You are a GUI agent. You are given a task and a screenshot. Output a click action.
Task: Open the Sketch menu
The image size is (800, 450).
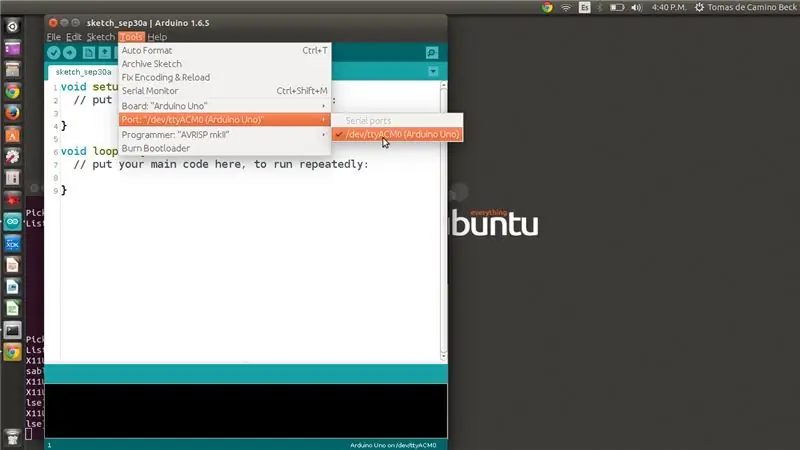[x=101, y=37]
